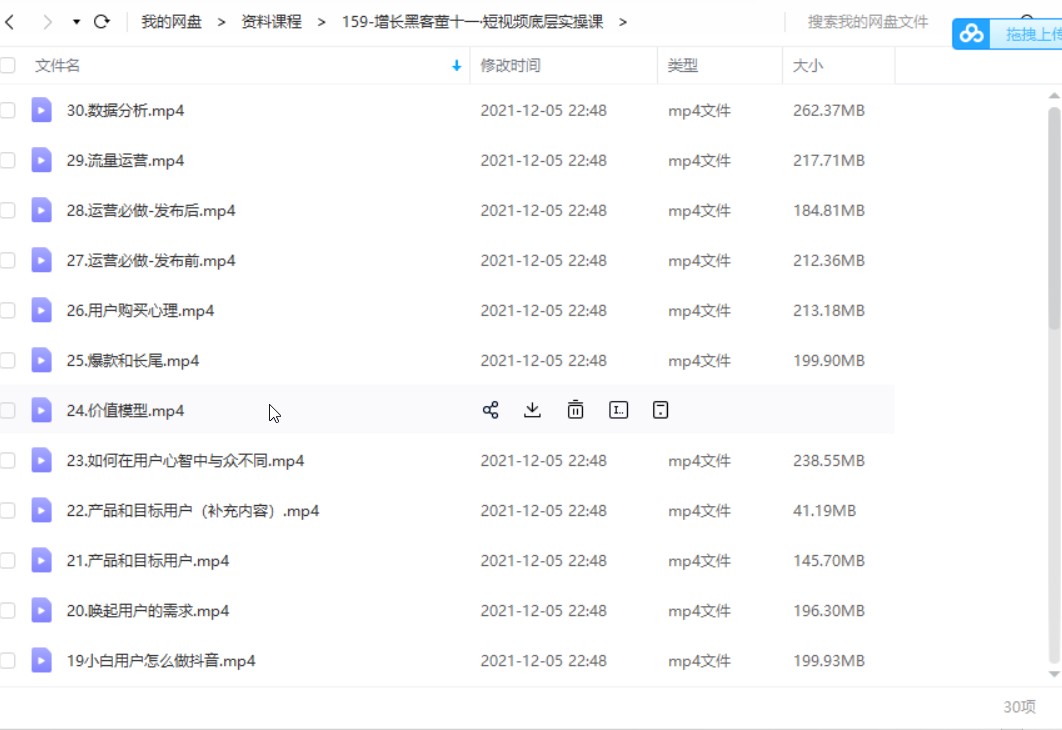Viewport: 1062px width, 730px height.
Task: Toggle the file name sort direction arrow
Action: pos(457,66)
